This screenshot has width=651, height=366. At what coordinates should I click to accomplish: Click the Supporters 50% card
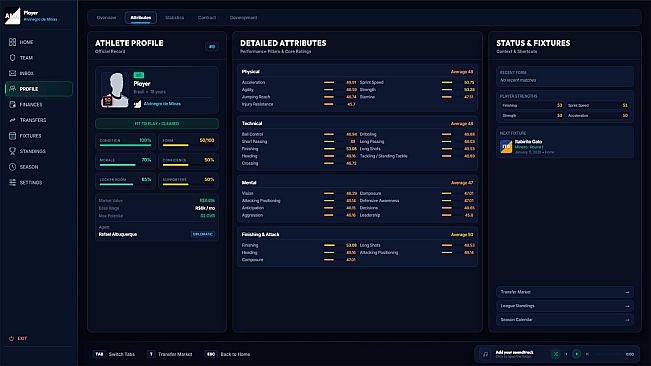(188, 181)
